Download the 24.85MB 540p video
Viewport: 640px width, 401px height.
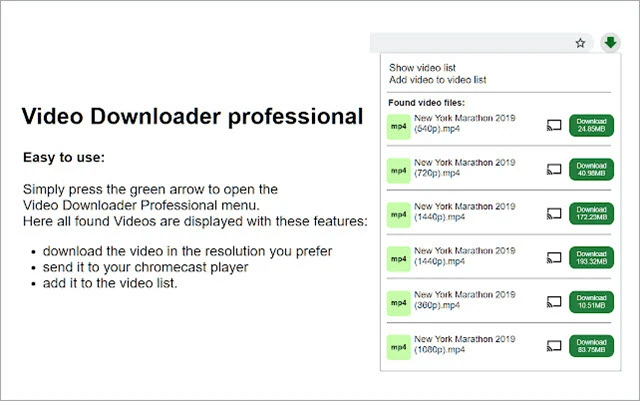(x=591, y=125)
